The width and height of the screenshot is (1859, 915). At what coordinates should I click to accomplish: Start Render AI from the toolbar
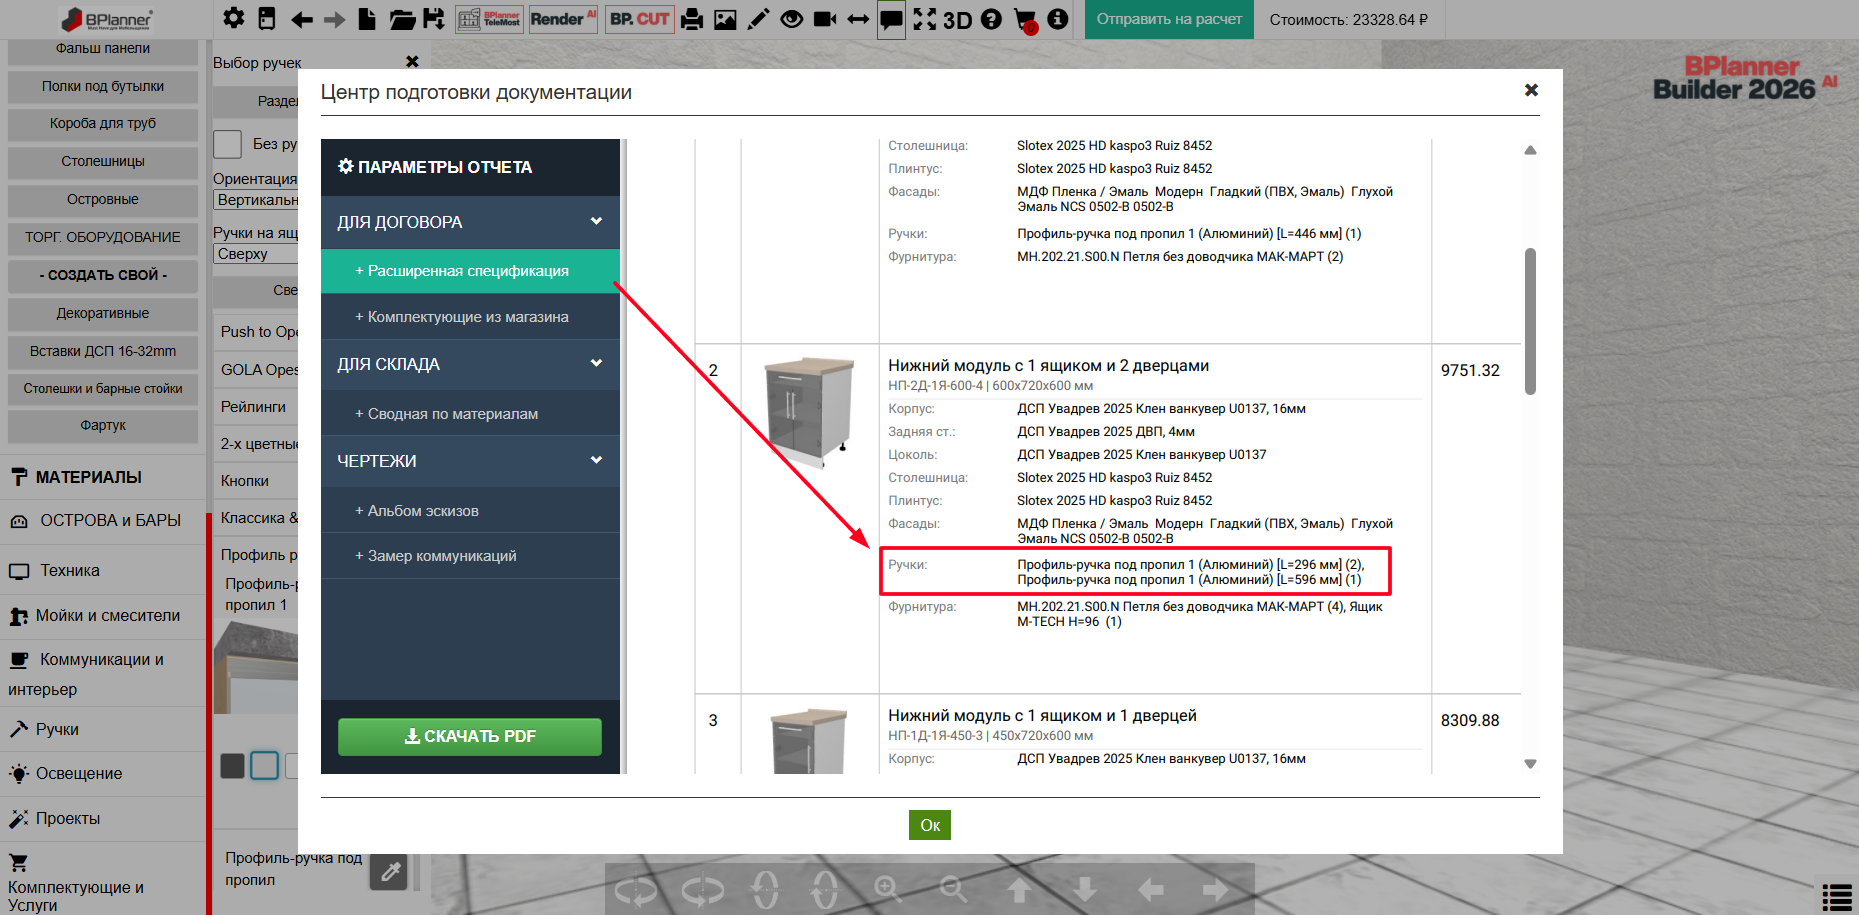(x=563, y=19)
